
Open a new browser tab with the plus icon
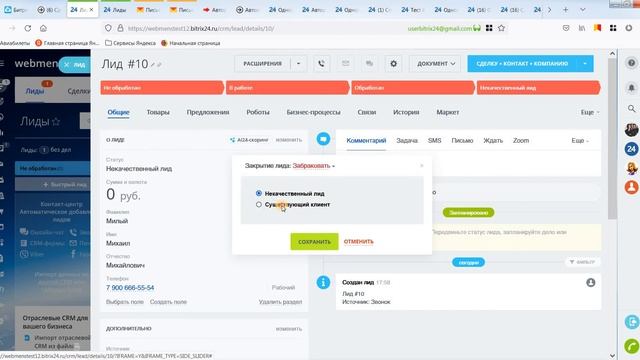click(565, 9)
